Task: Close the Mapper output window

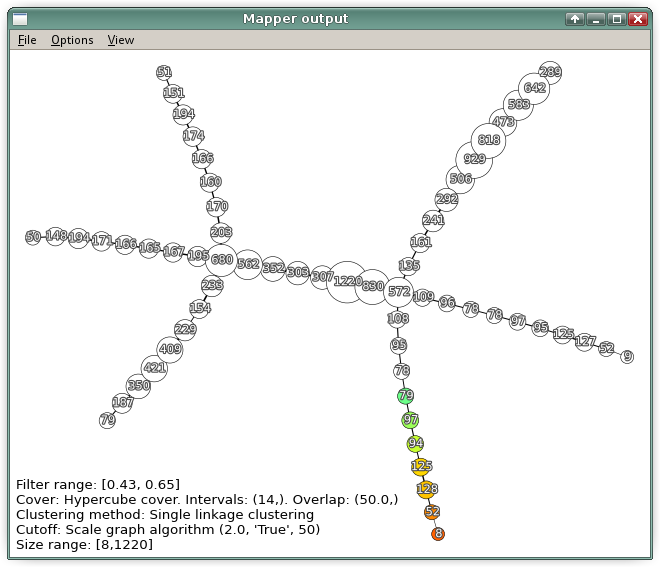Action: pos(638,19)
